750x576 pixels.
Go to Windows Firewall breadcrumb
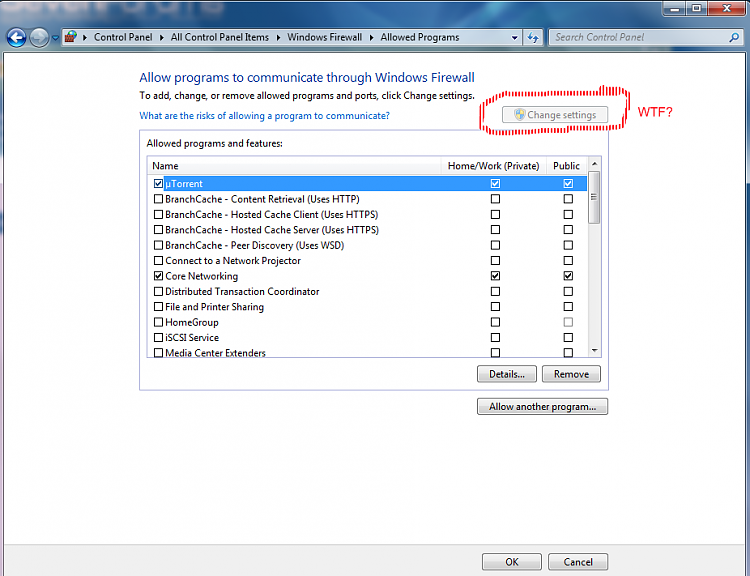click(x=324, y=37)
